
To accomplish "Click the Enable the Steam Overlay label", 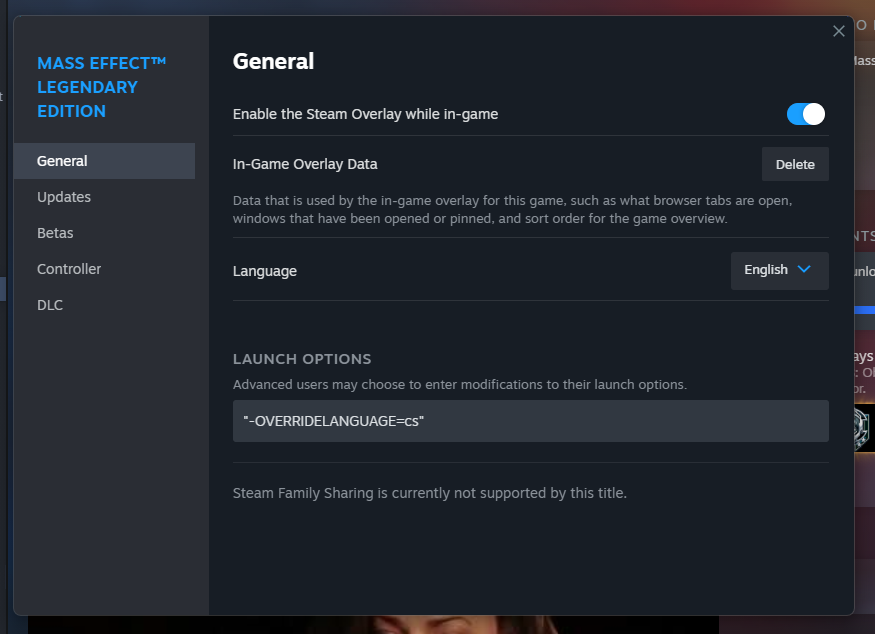I will pyautogui.click(x=366, y=114).
